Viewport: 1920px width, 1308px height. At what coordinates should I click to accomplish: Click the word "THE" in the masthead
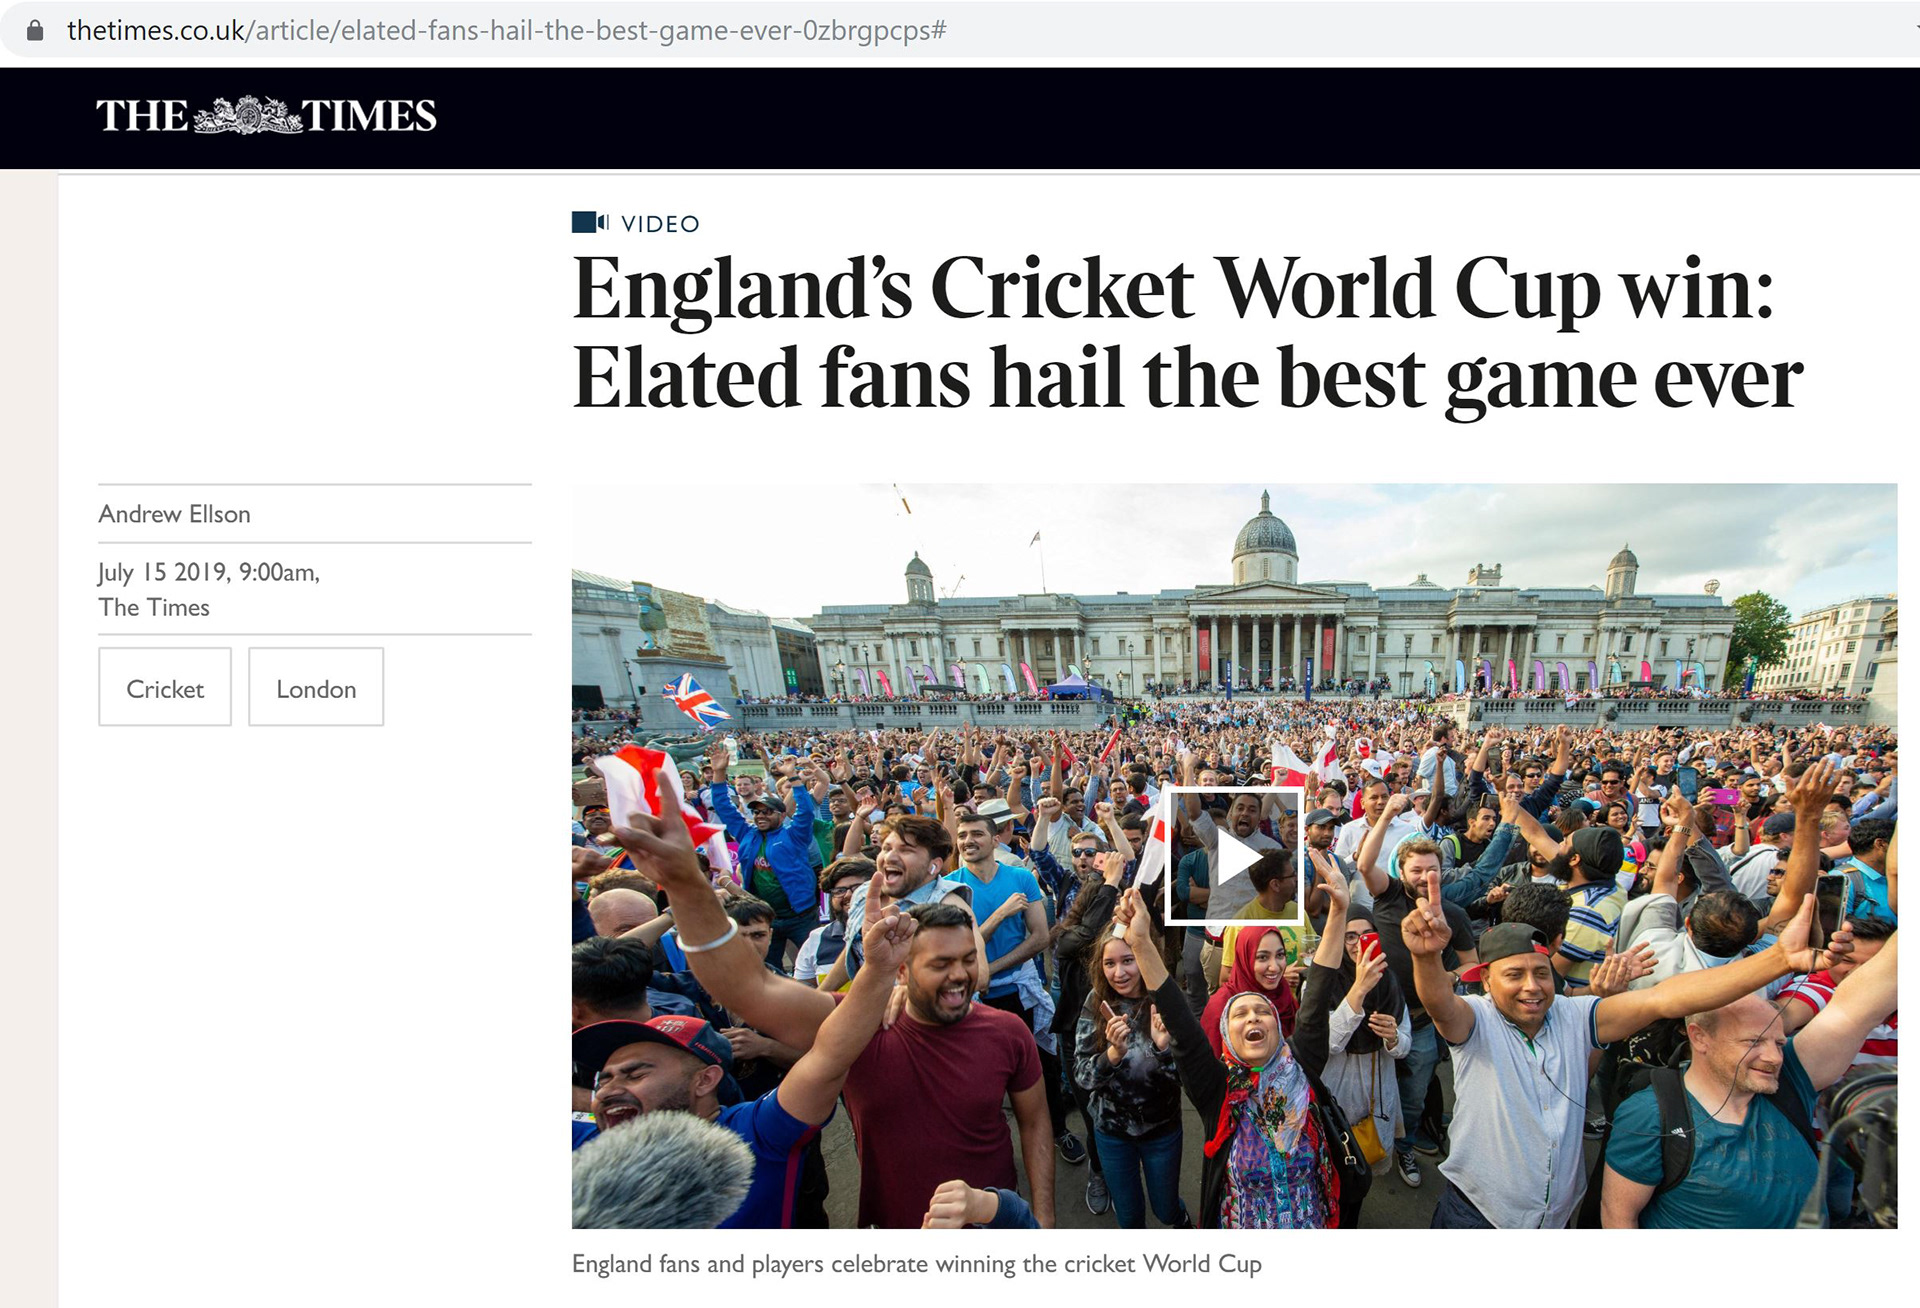(x=142, y=116)
